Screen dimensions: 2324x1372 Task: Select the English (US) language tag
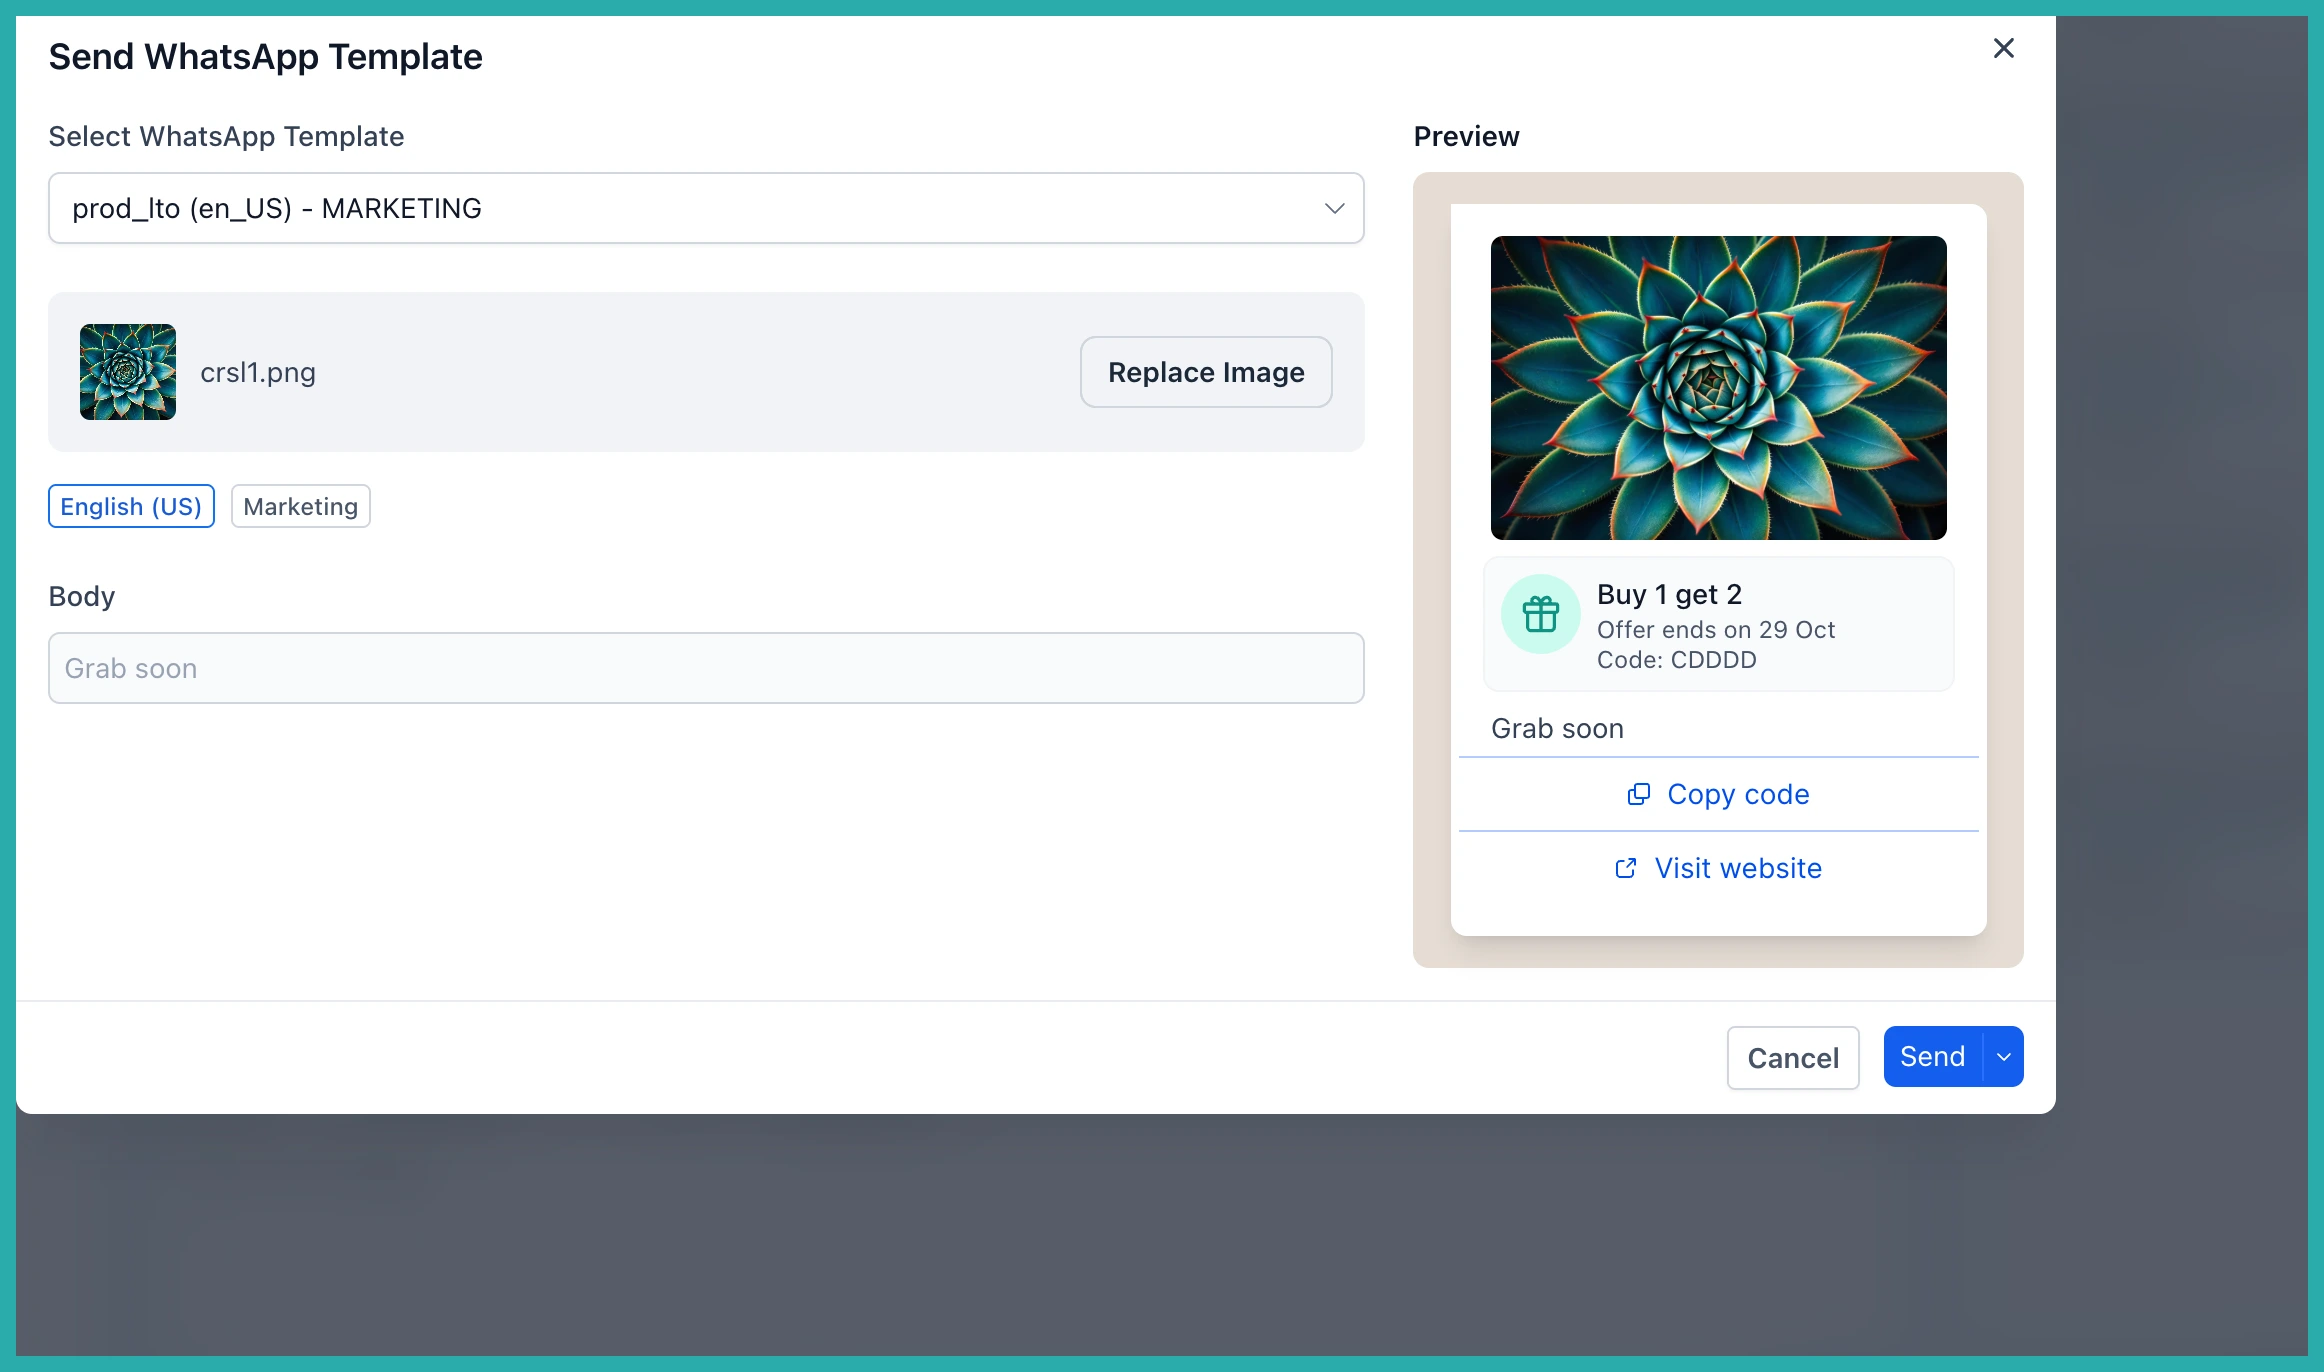pos(131,506)
